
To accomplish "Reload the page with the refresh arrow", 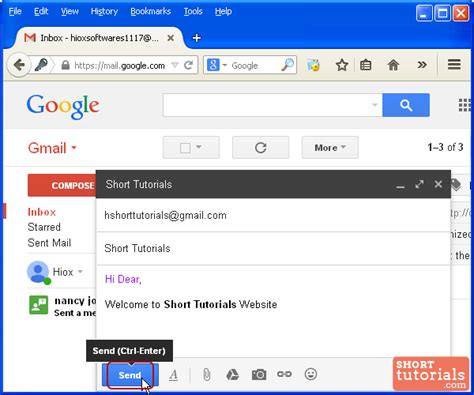I will pos(188,65).
